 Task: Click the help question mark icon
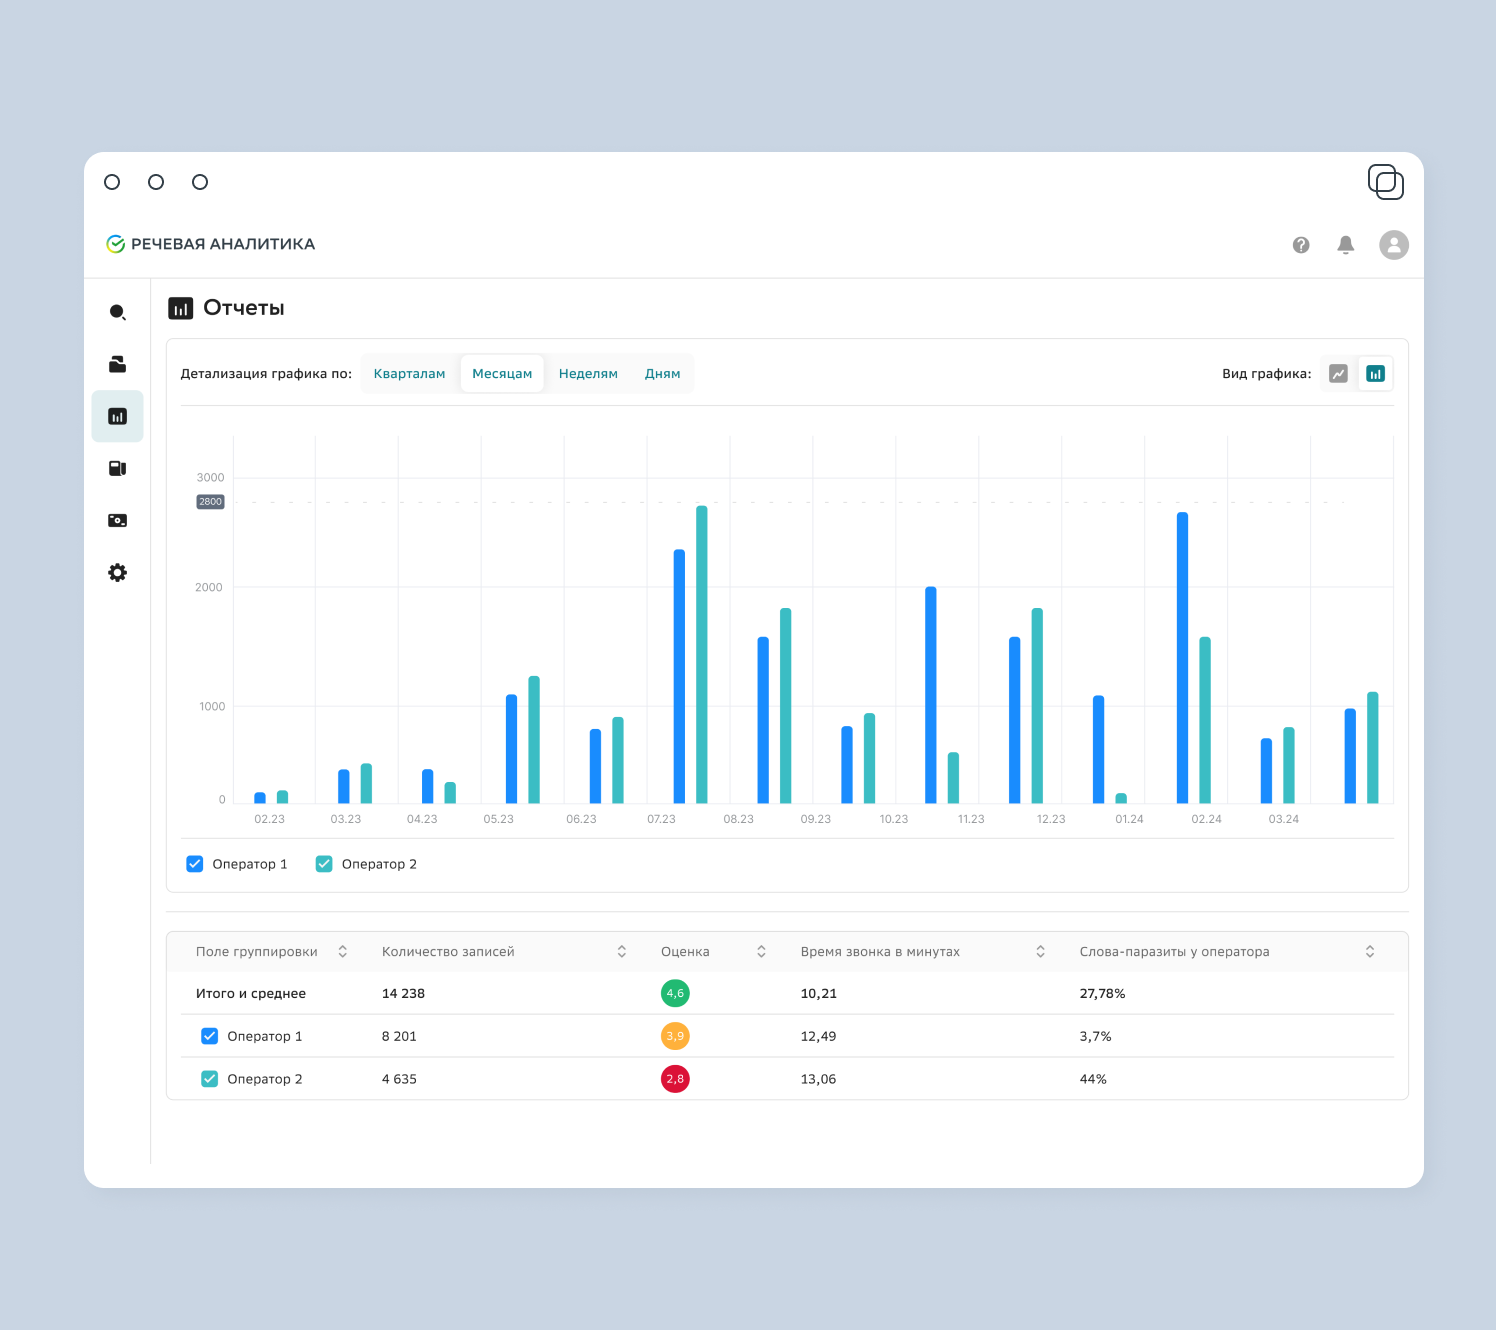[1301, 245]
